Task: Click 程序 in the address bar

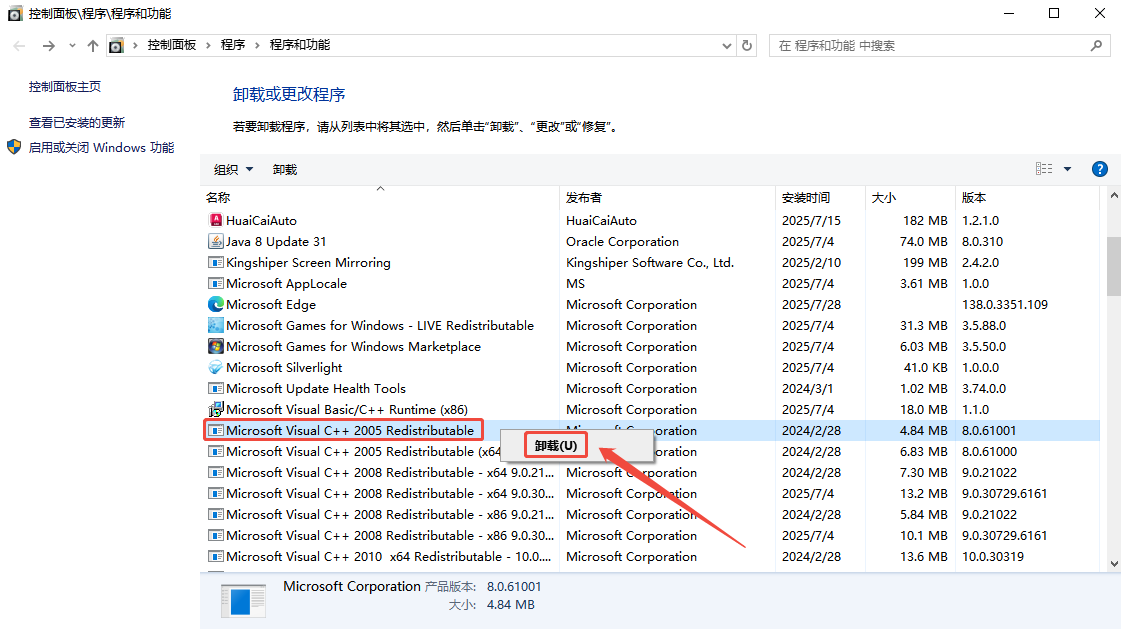Action: click(x=233, y=45)
